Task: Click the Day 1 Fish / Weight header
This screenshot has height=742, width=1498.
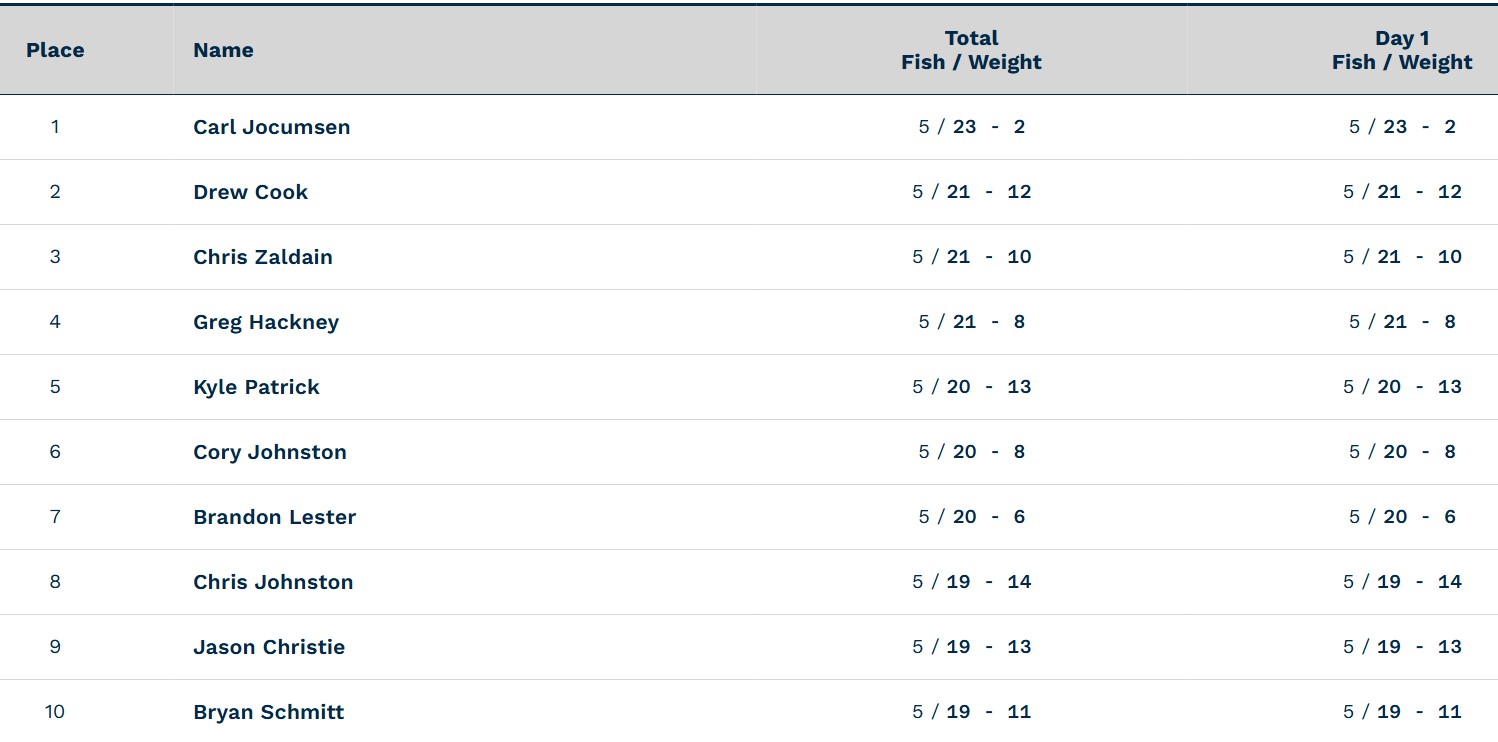Action: 1402,50
